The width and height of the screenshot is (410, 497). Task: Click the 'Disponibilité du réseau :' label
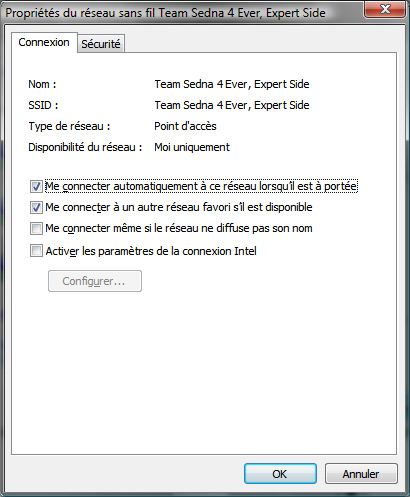(85, 147)
